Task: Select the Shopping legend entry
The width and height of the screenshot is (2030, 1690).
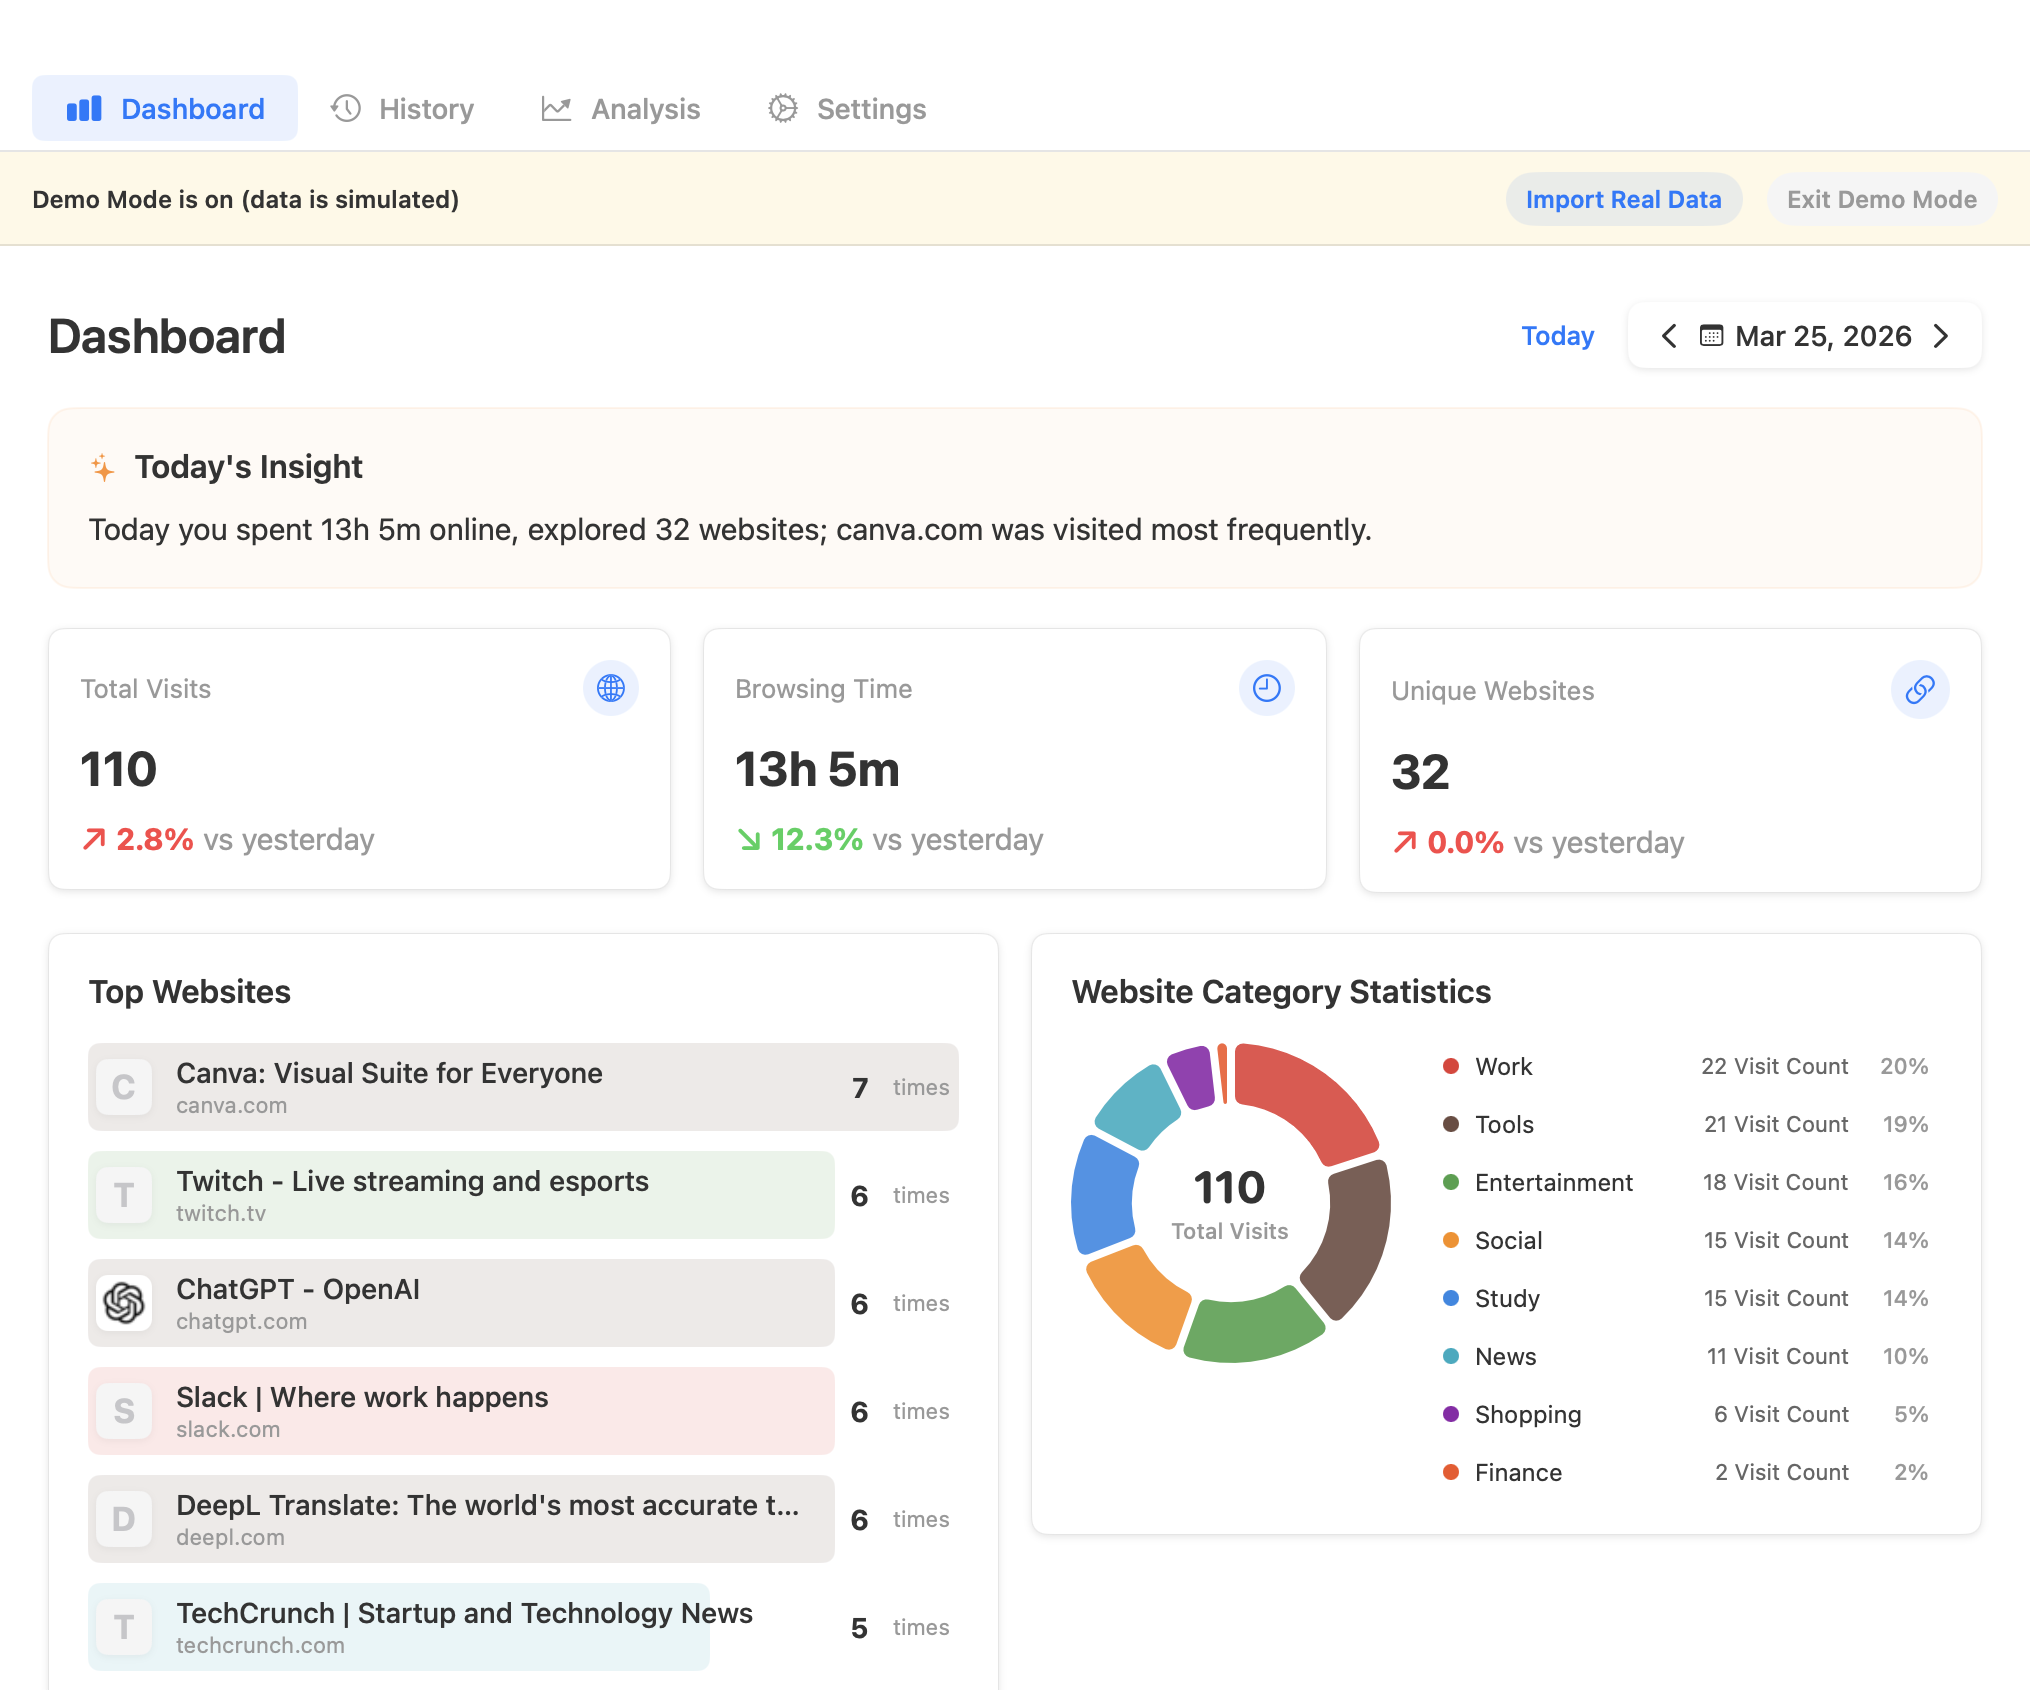Action: pyautogui.click(x=1685, y=1414)
